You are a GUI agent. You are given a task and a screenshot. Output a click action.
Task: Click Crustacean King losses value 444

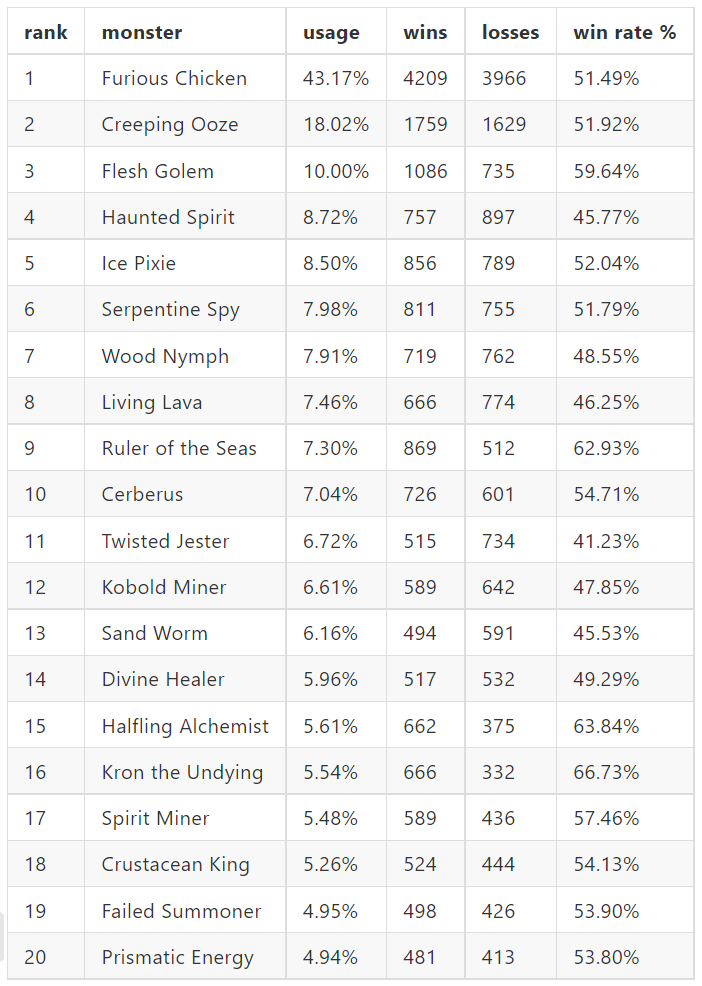tap(498, 865)
